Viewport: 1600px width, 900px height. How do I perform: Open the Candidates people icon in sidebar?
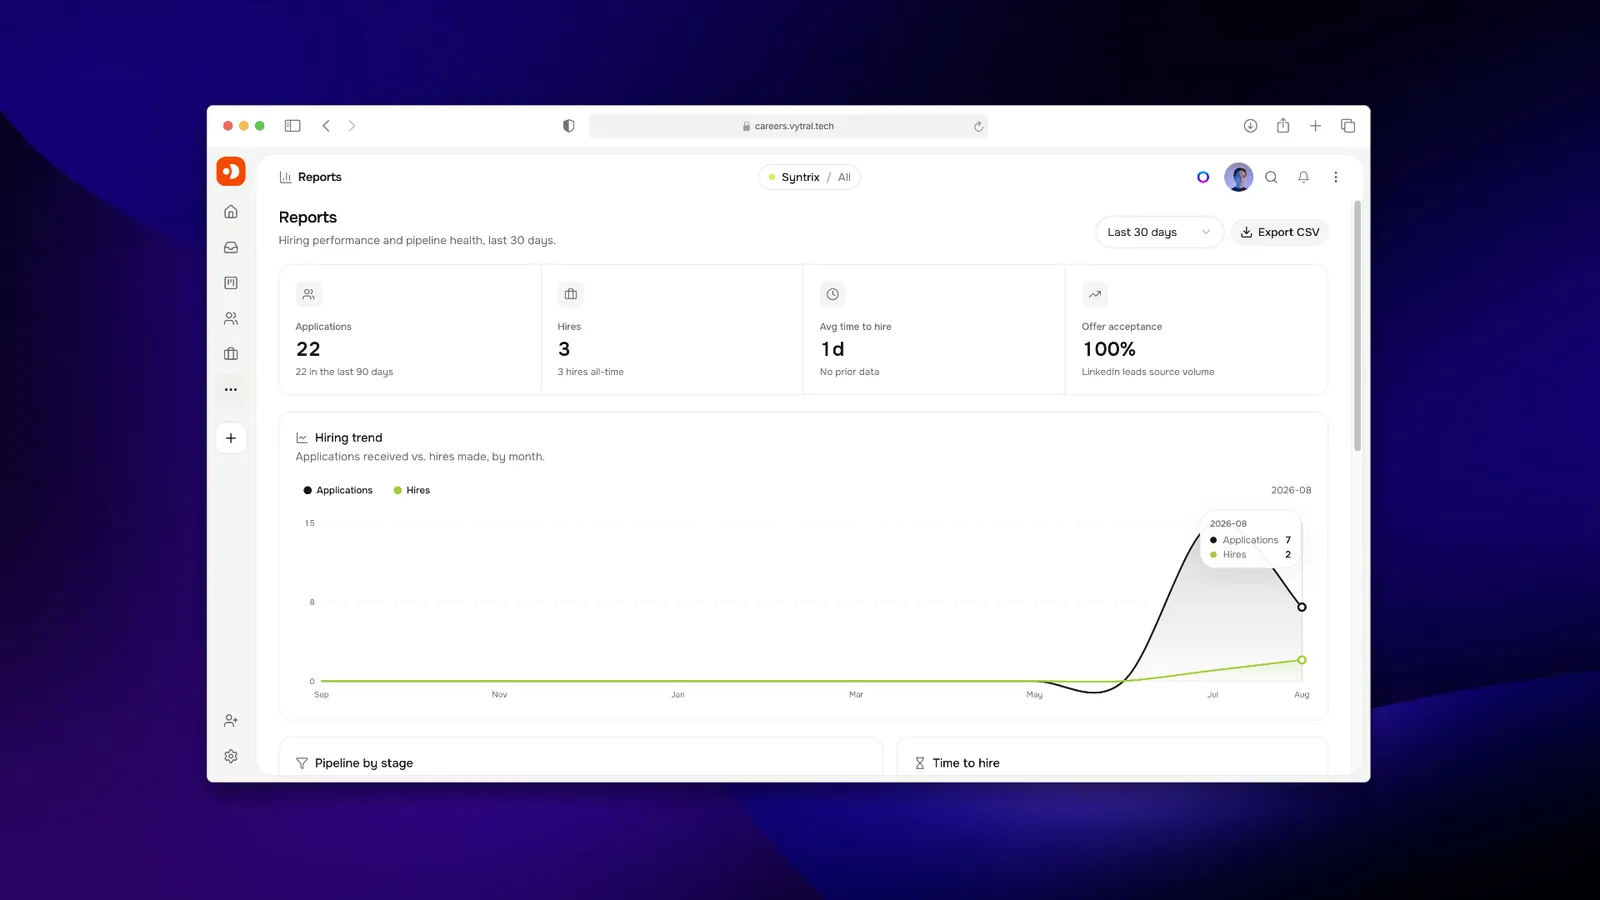coord(231,319)
